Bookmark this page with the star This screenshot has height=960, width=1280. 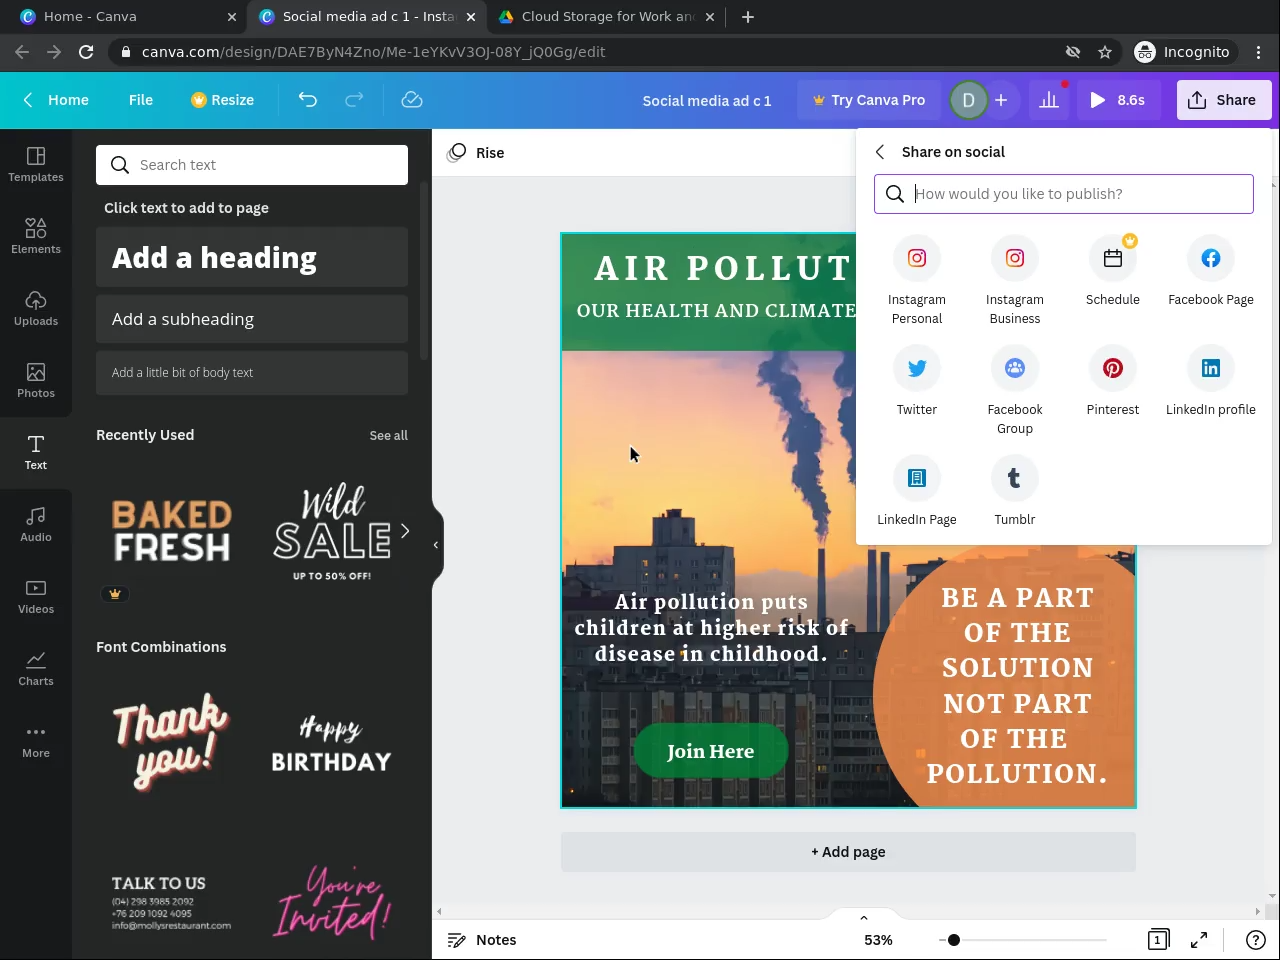click(x=1105, y=52)
